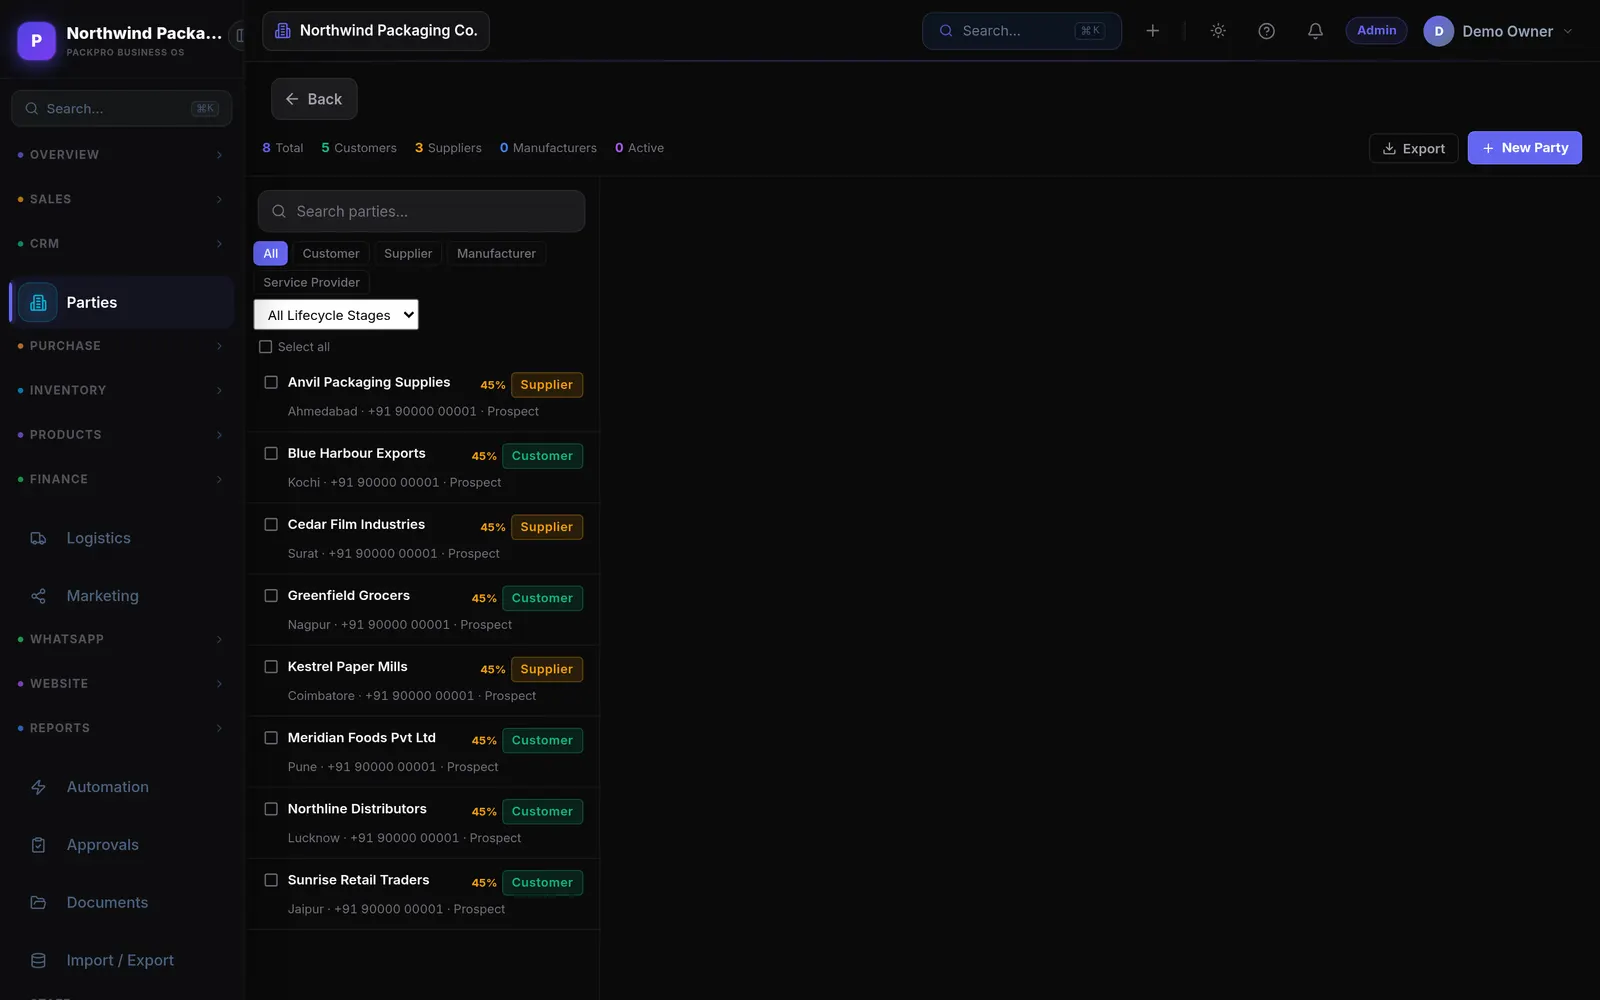Expand the Products sidebar section
Viewport: 1600px width, 1000px height.
pos(121,435)
